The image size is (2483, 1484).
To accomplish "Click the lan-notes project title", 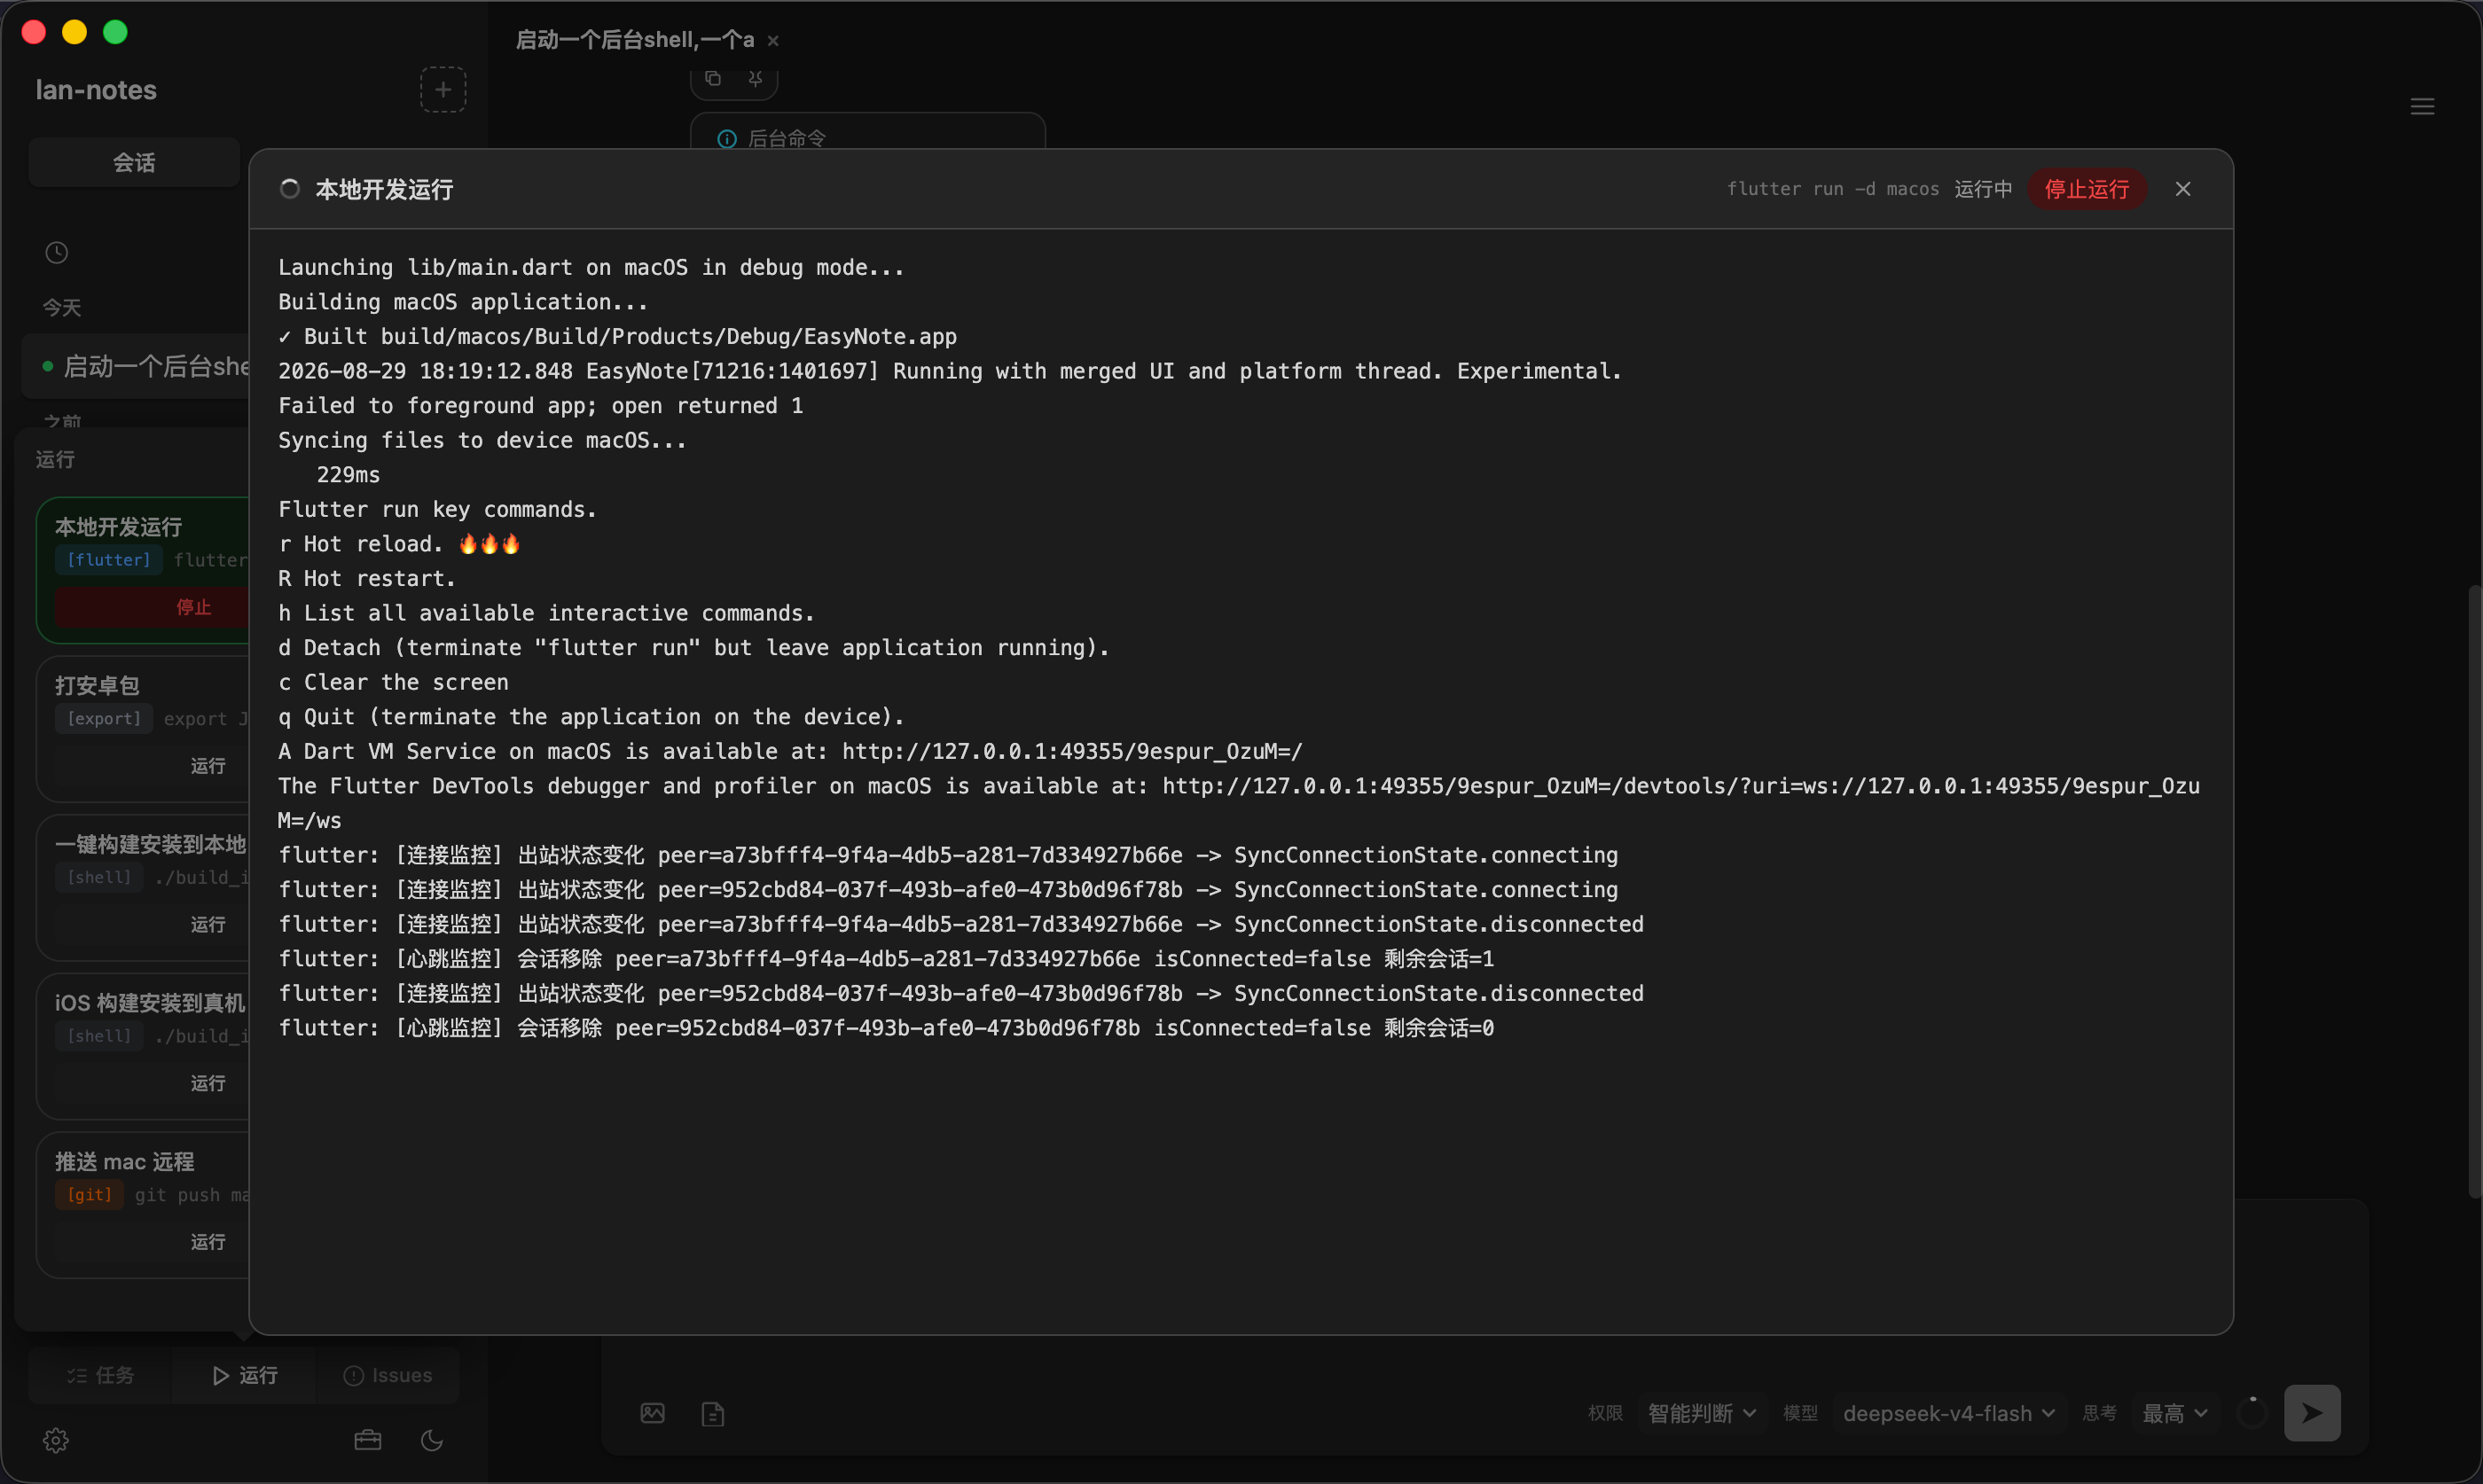I will point(96,90).
